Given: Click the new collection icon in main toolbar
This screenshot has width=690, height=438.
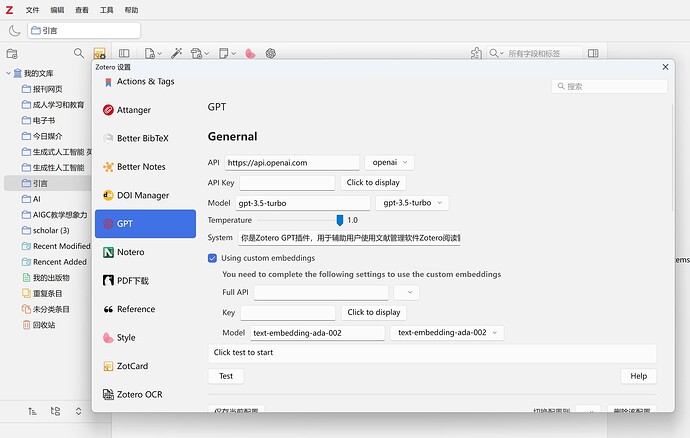Looking at the screenshot, I should (x=12, y=54).
